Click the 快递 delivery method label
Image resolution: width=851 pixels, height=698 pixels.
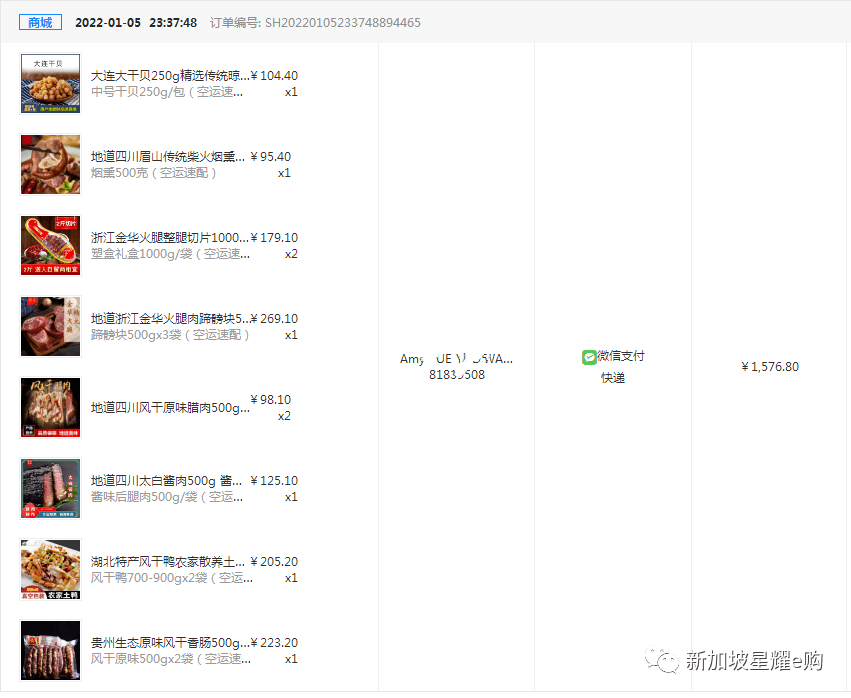click(x=612, y=378)
